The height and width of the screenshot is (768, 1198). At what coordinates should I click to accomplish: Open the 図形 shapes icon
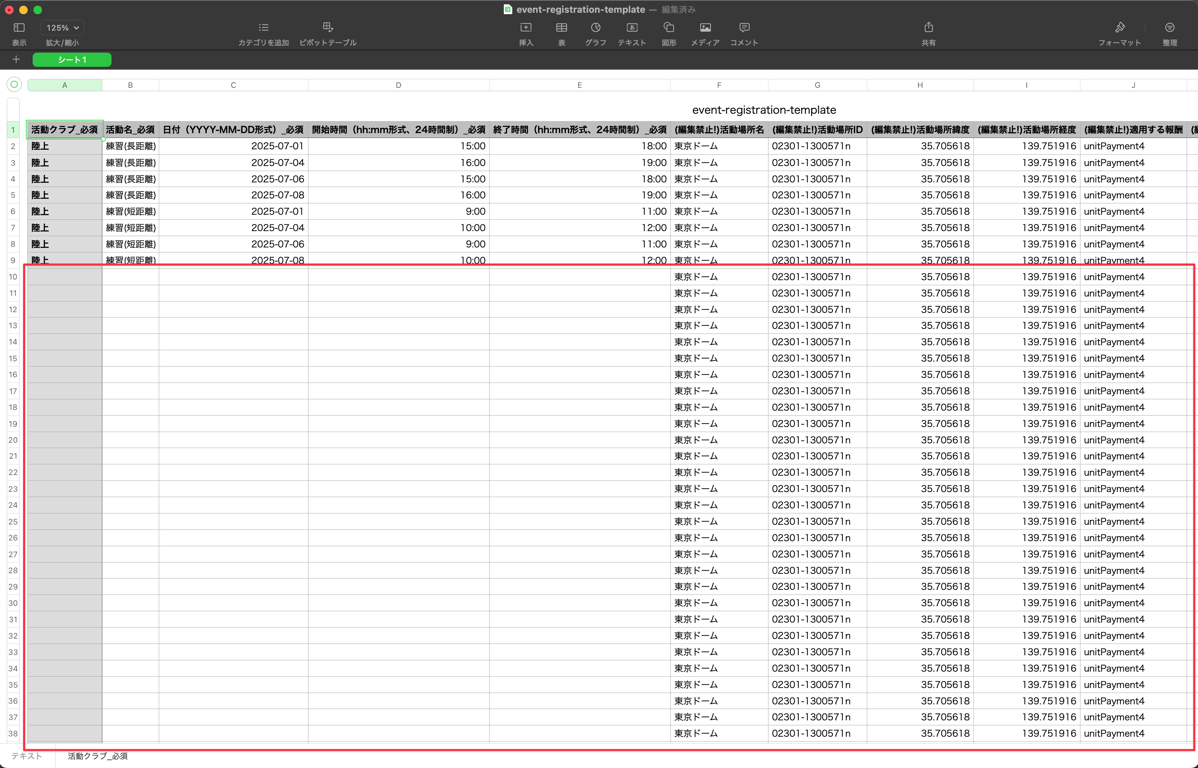tap(669, 28)
